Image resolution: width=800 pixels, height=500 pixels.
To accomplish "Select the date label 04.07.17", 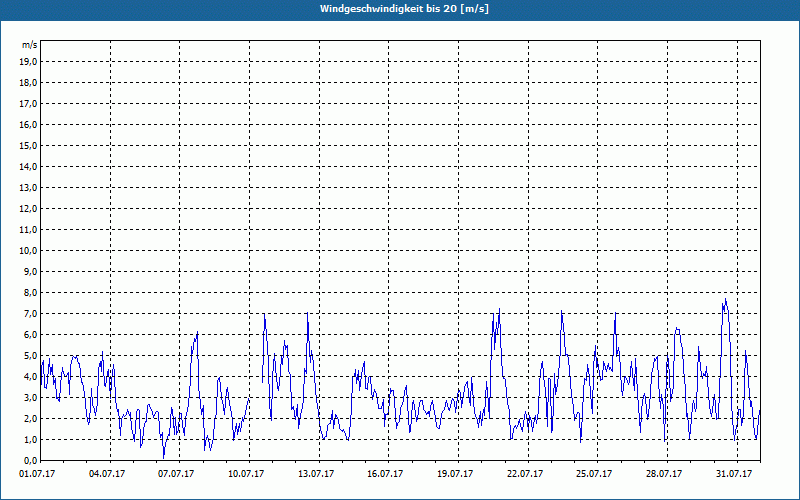I will tap(107, 474).
